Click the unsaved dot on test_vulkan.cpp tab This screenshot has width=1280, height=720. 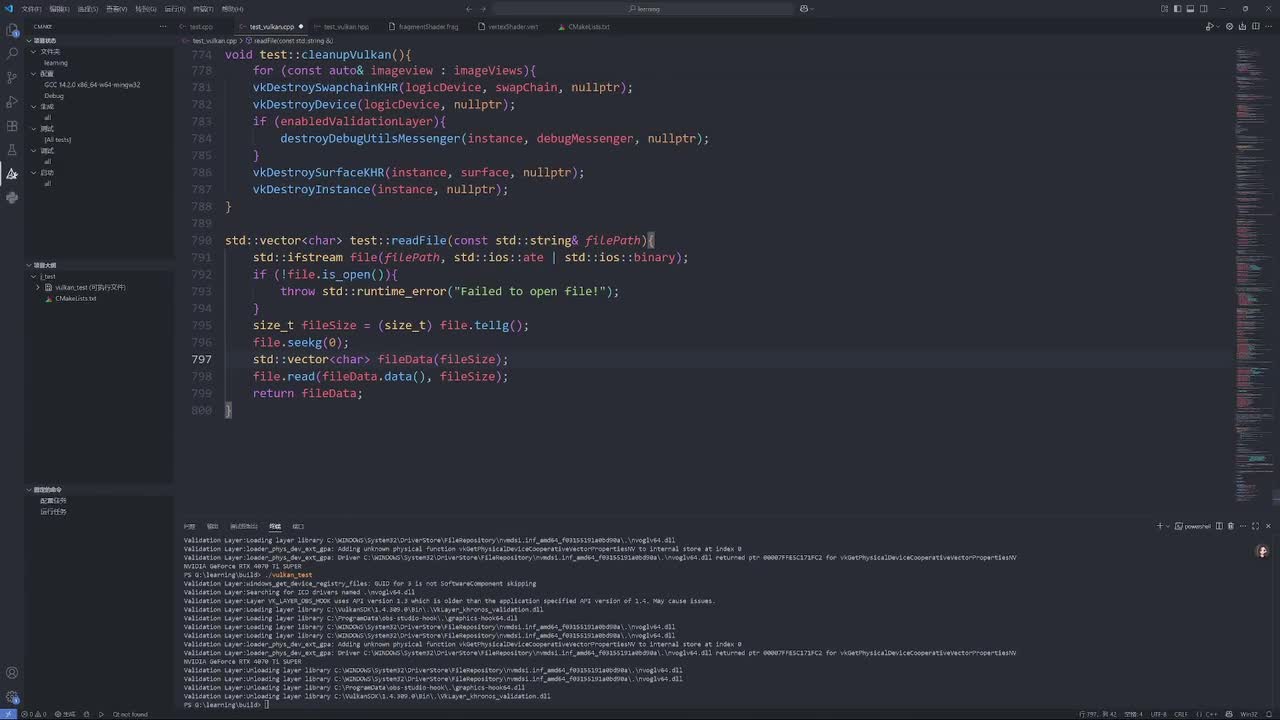(x=301, y=27)
